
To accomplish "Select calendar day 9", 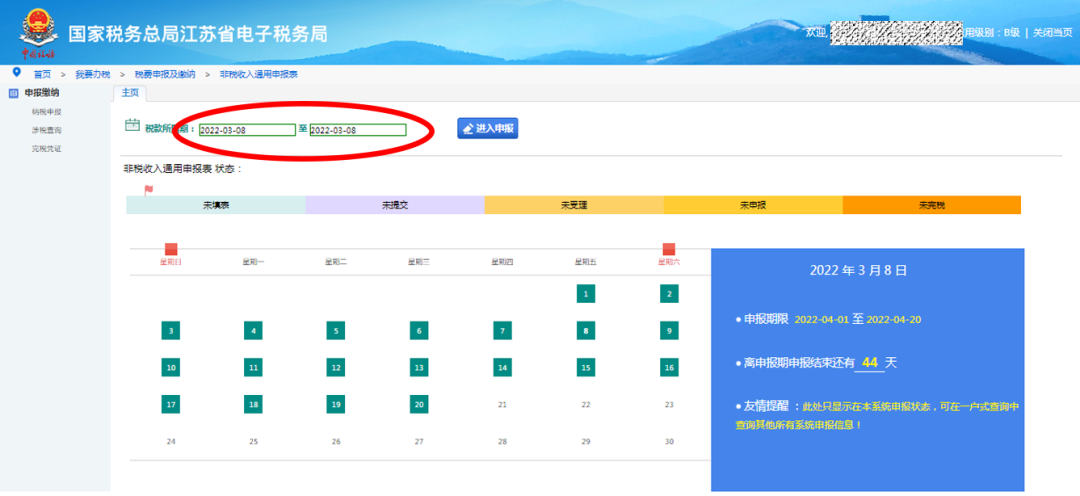I will 669,331.
